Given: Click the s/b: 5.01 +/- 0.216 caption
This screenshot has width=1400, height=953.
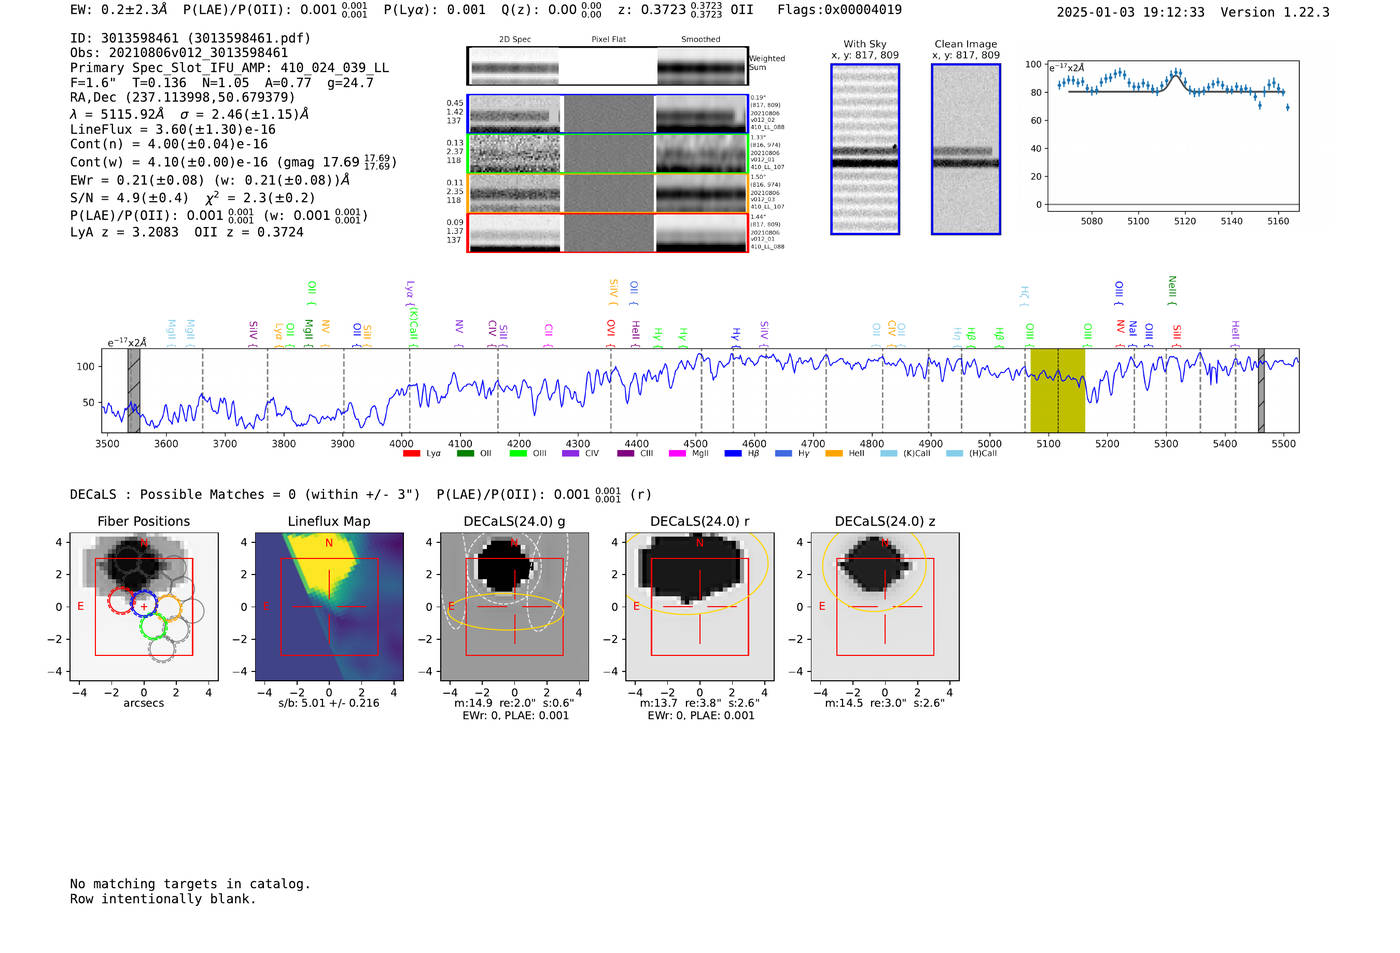Looking at the screenshot, I should [x=329, y=703].
